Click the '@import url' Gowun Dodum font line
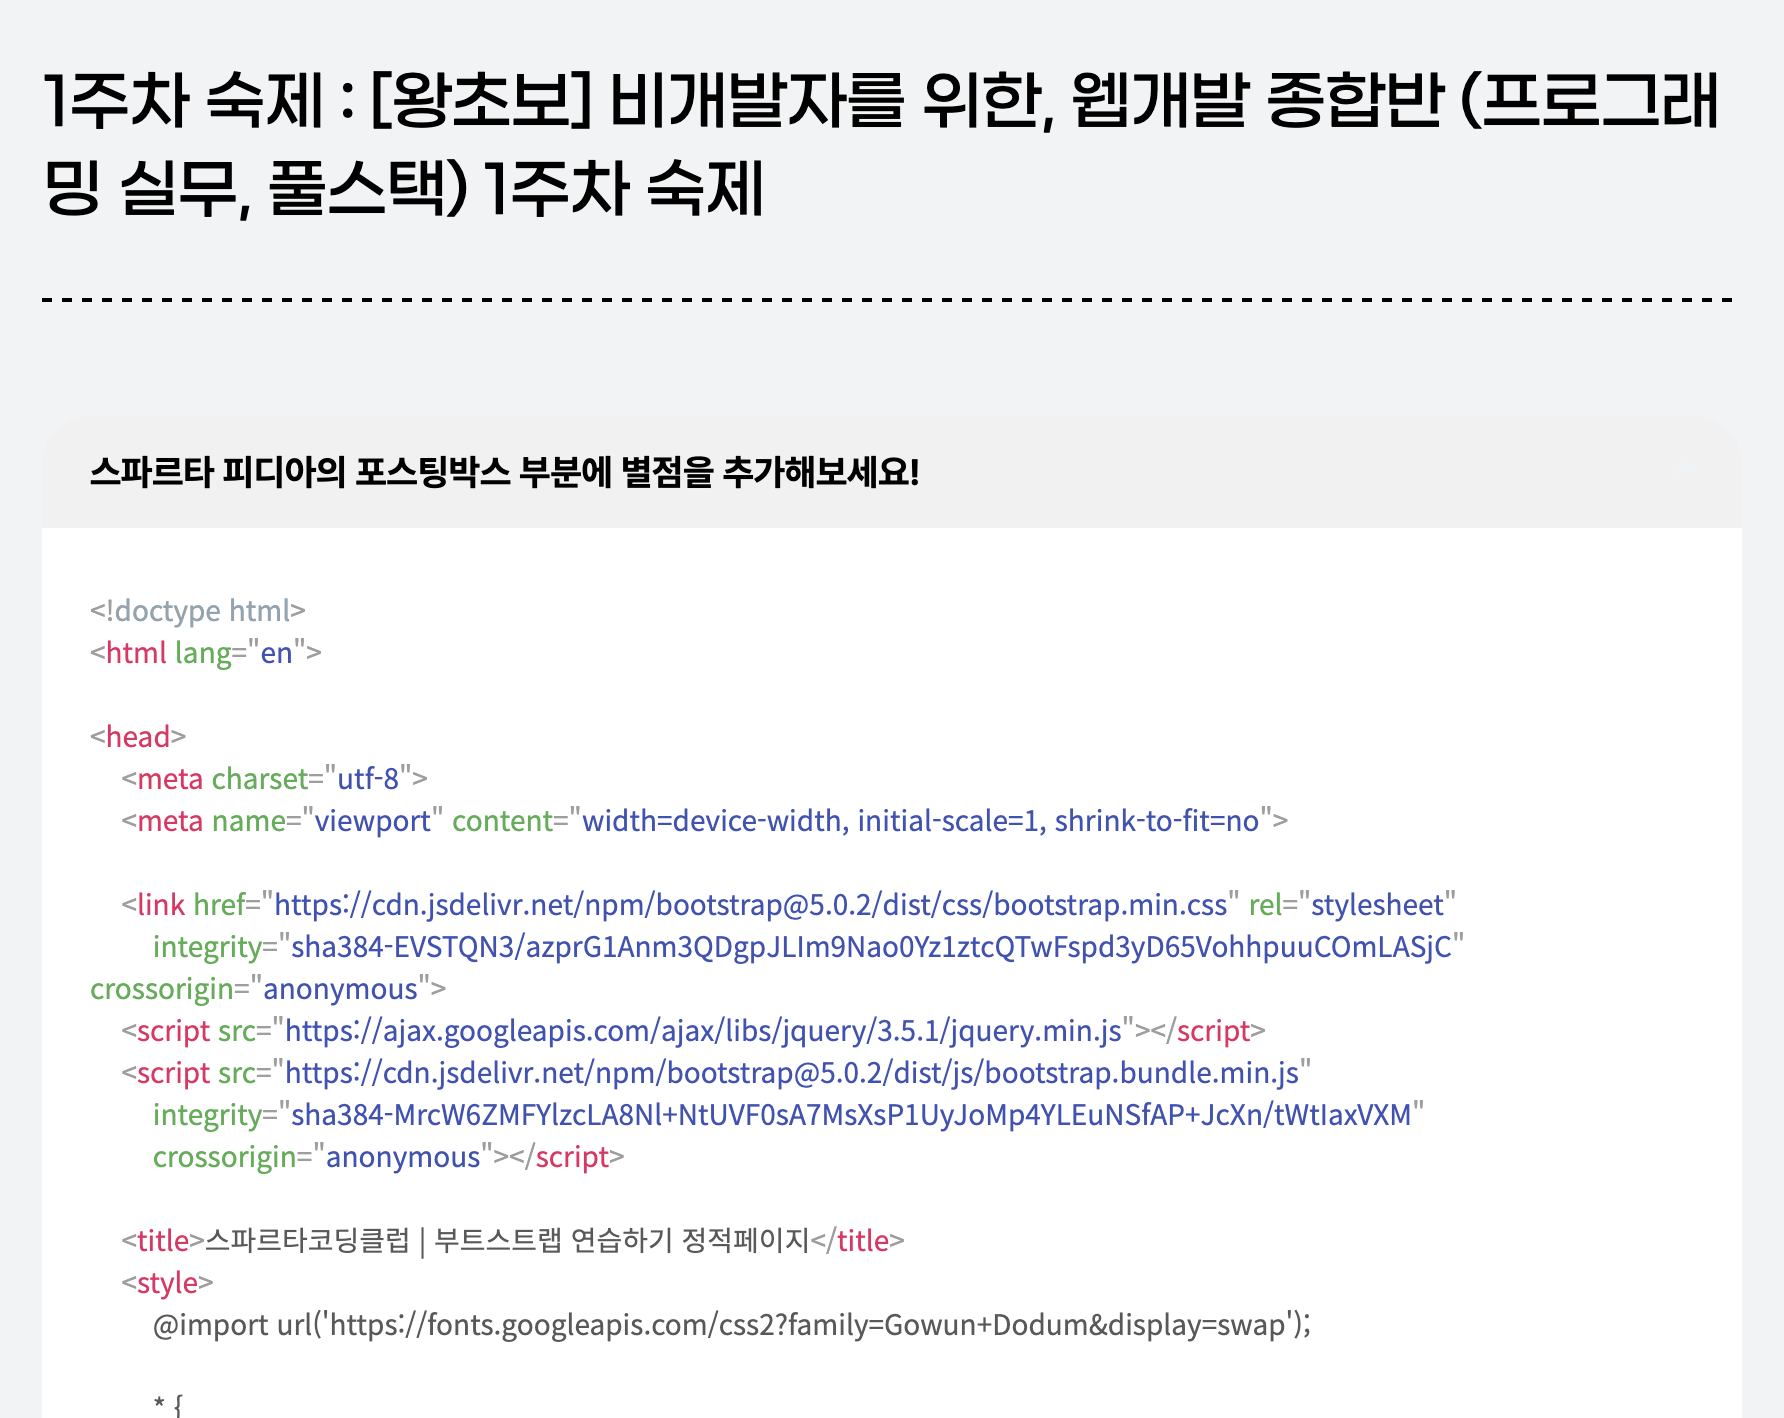The height and width of the screenshot is (1418, 1784). tap(732, 1324)
